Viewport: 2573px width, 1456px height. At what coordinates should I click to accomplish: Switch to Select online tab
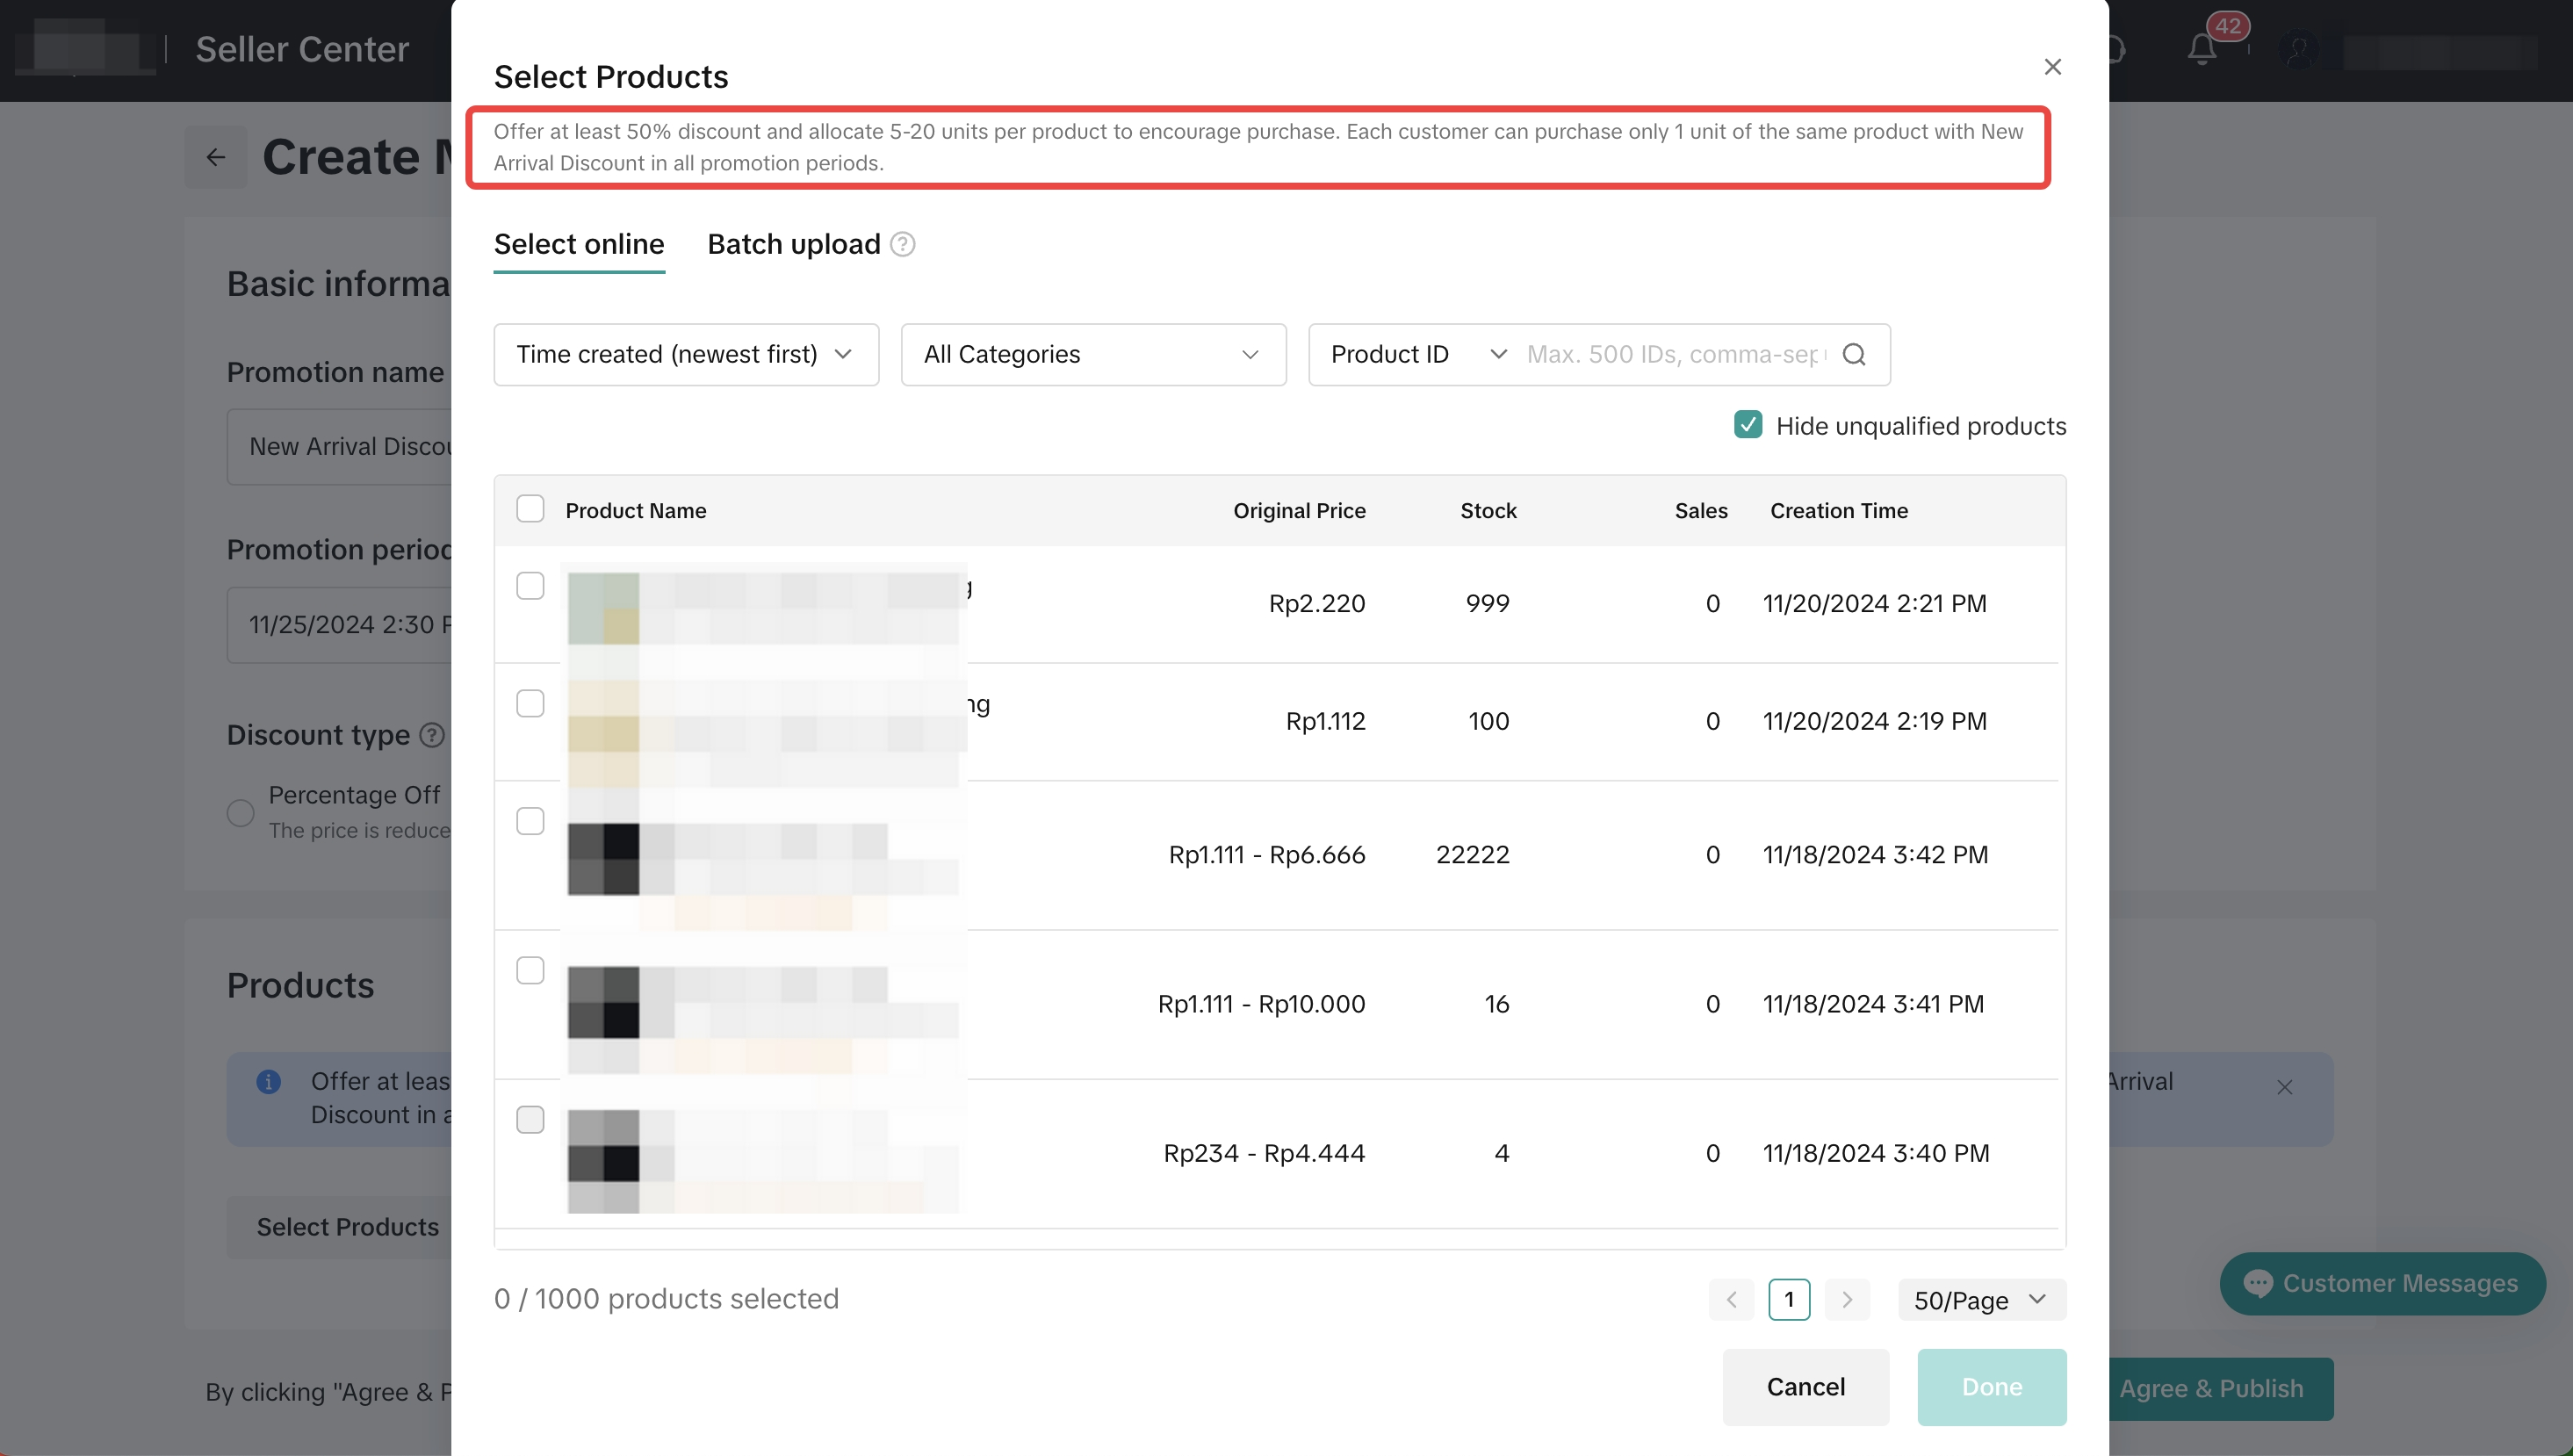tap(579, 244)
